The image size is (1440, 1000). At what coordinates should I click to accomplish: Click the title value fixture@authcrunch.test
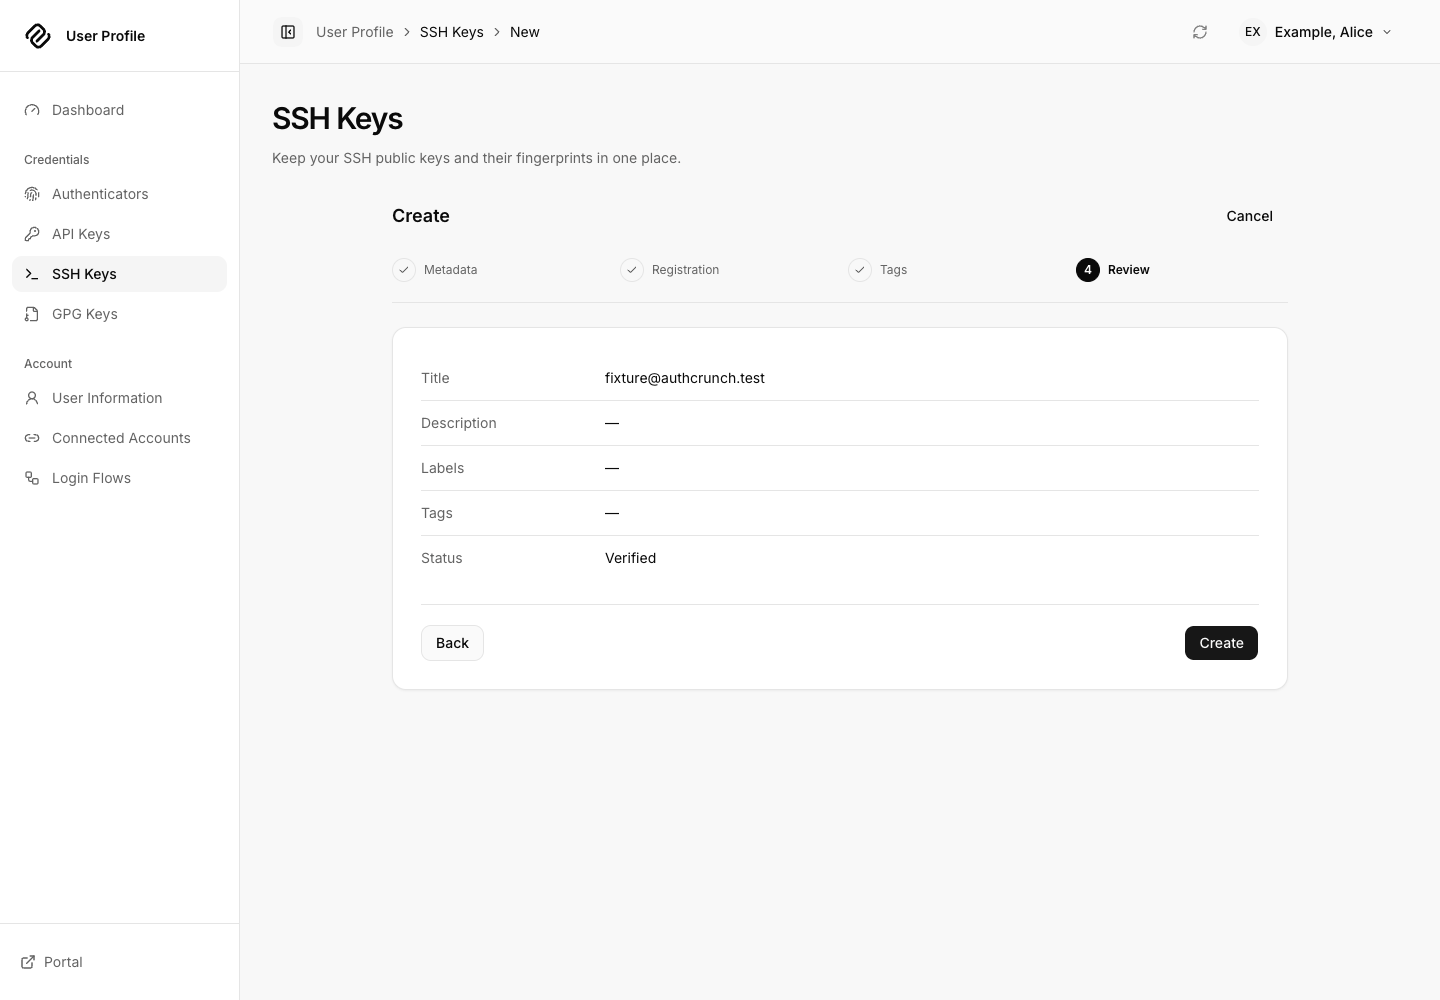click(685, 378)
